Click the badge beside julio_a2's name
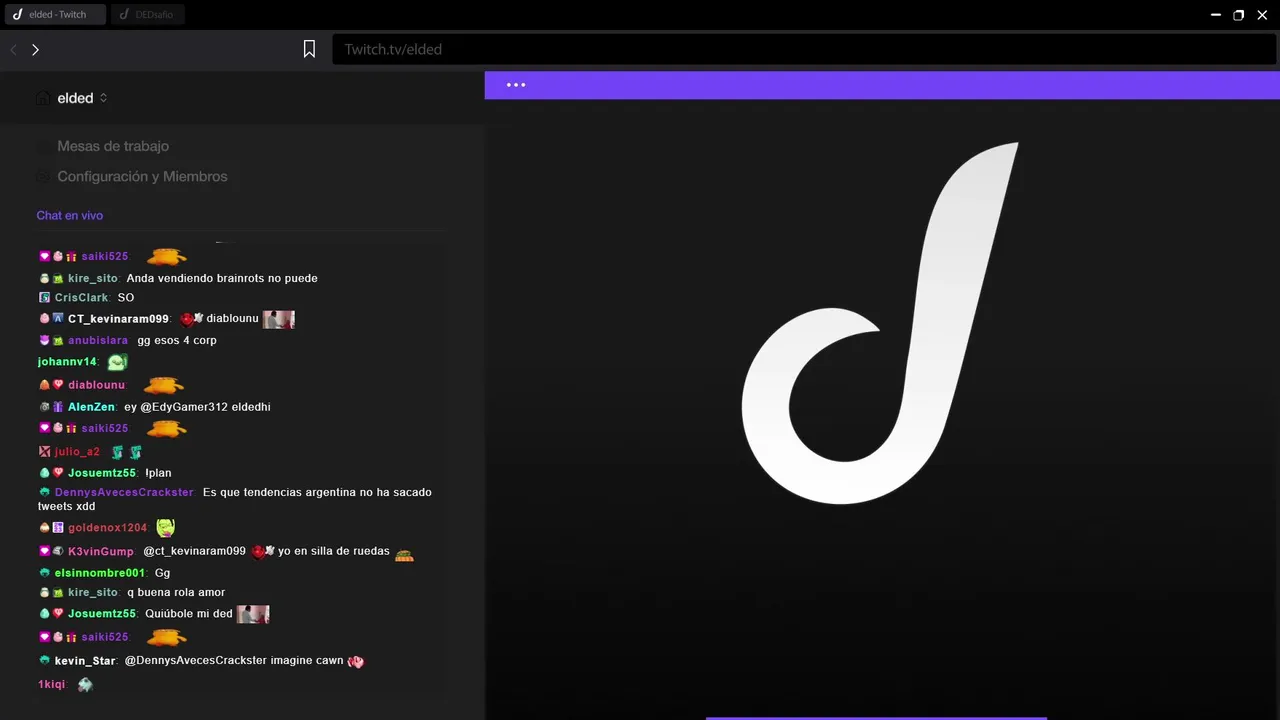The height and width of the screenshot is (720, 1280). 45,452
